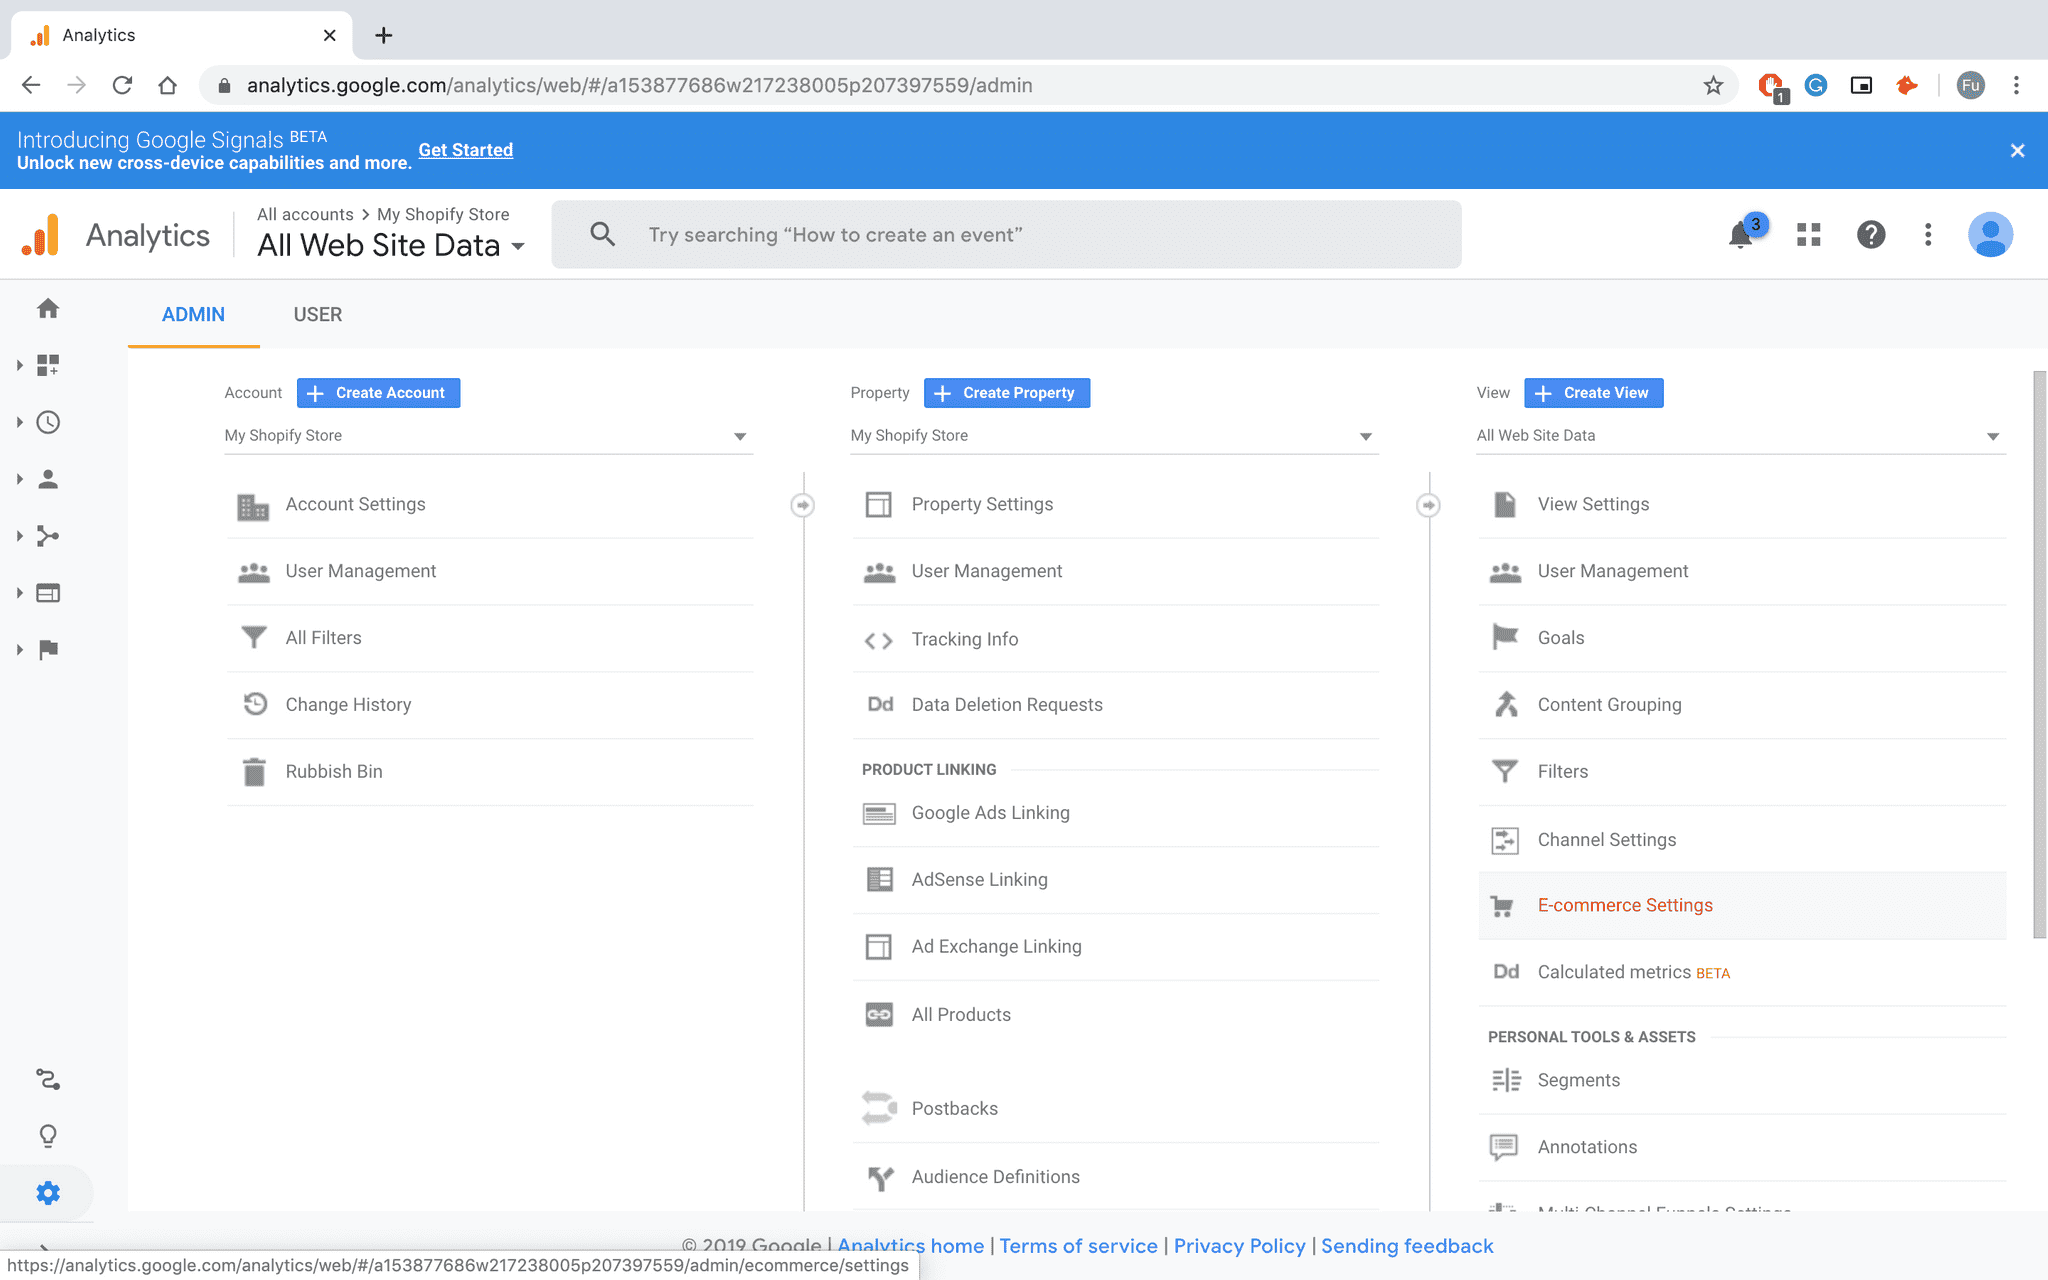Screen dimensions: 2048x1280
Task: Click the Help question mark icon
Action: [x=1871, y=235]
